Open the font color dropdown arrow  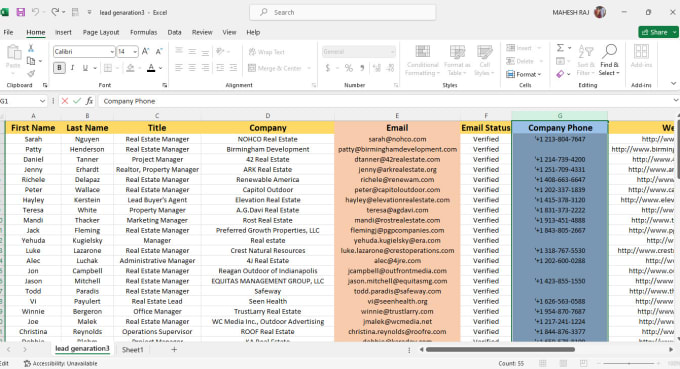(161, 68)
